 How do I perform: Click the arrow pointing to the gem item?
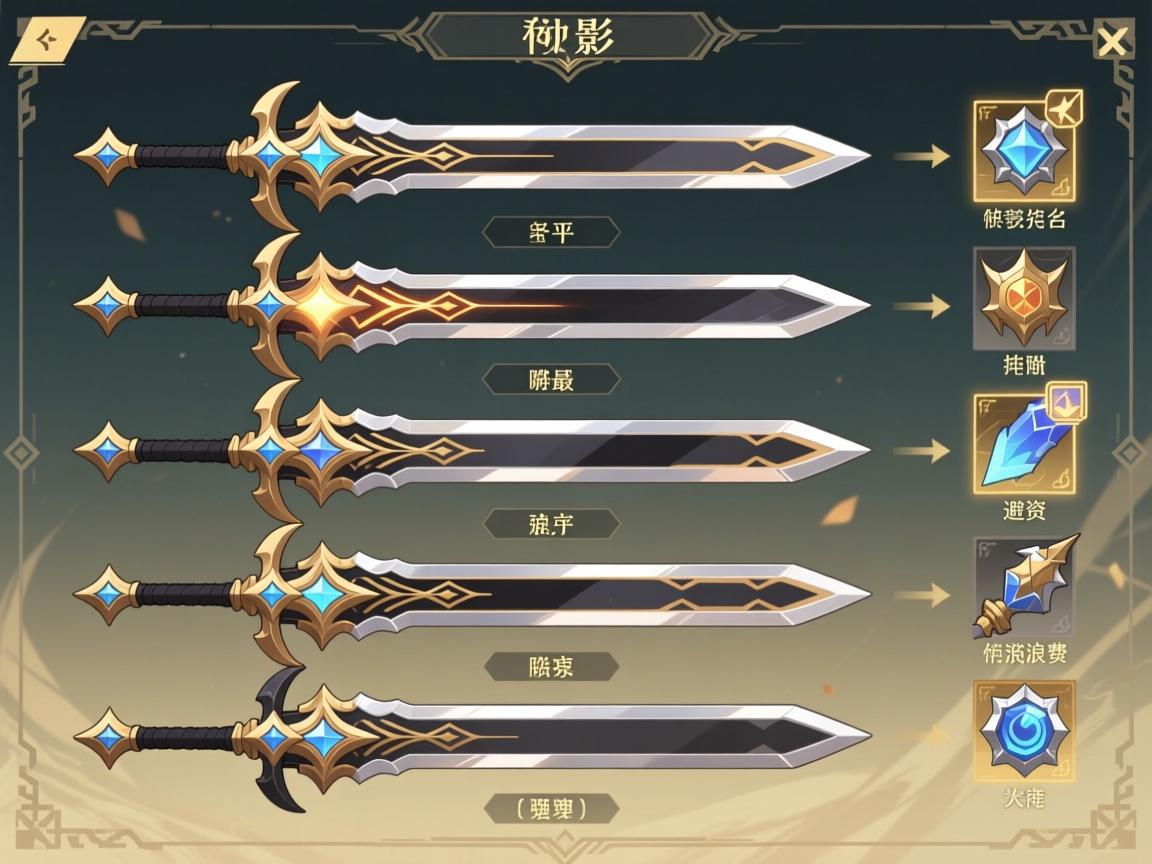tap(922, 156)
